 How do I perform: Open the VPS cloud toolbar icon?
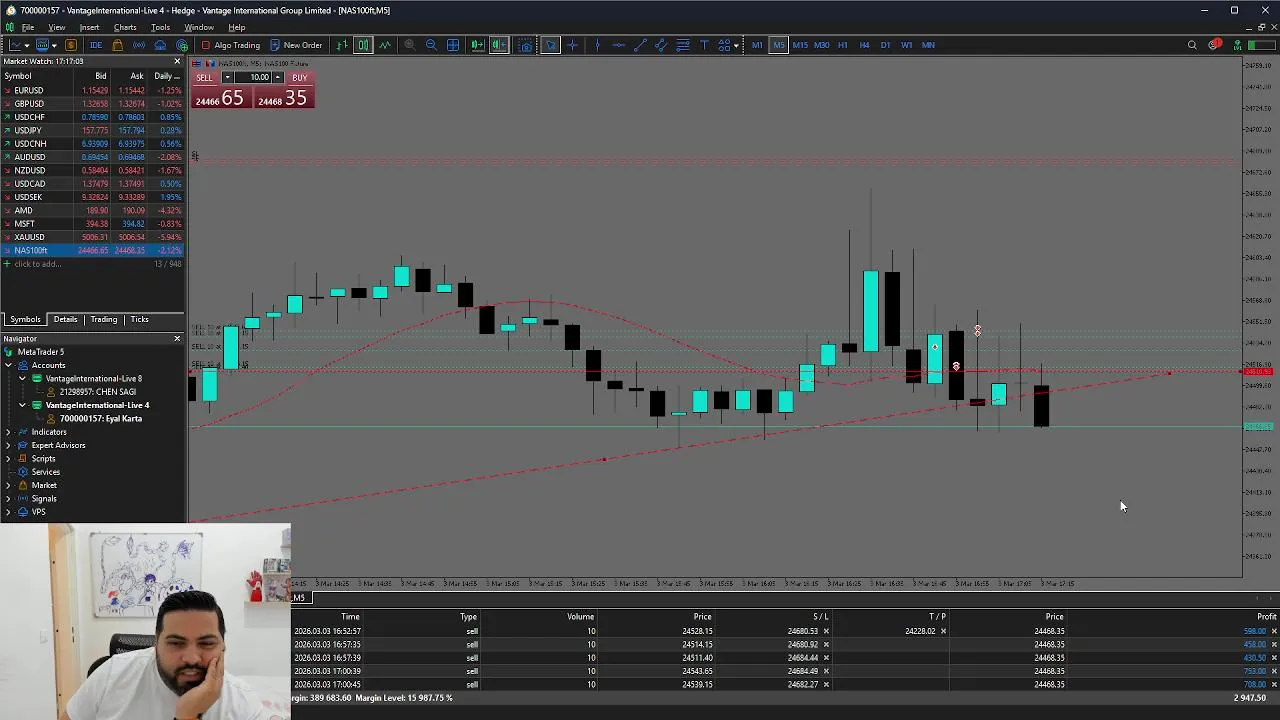160,45
